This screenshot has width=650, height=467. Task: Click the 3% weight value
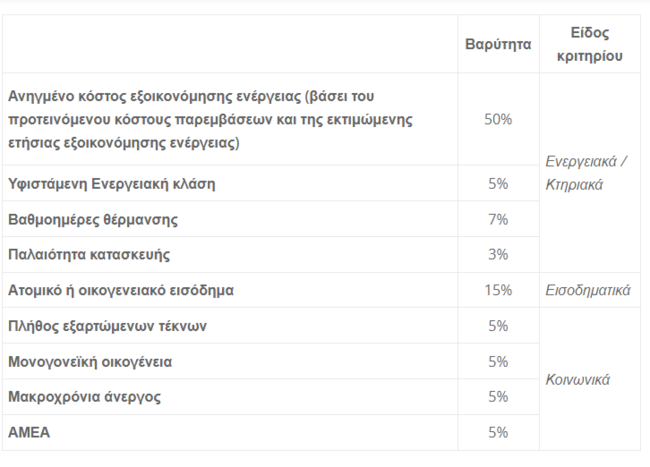[x=498, y=254]
